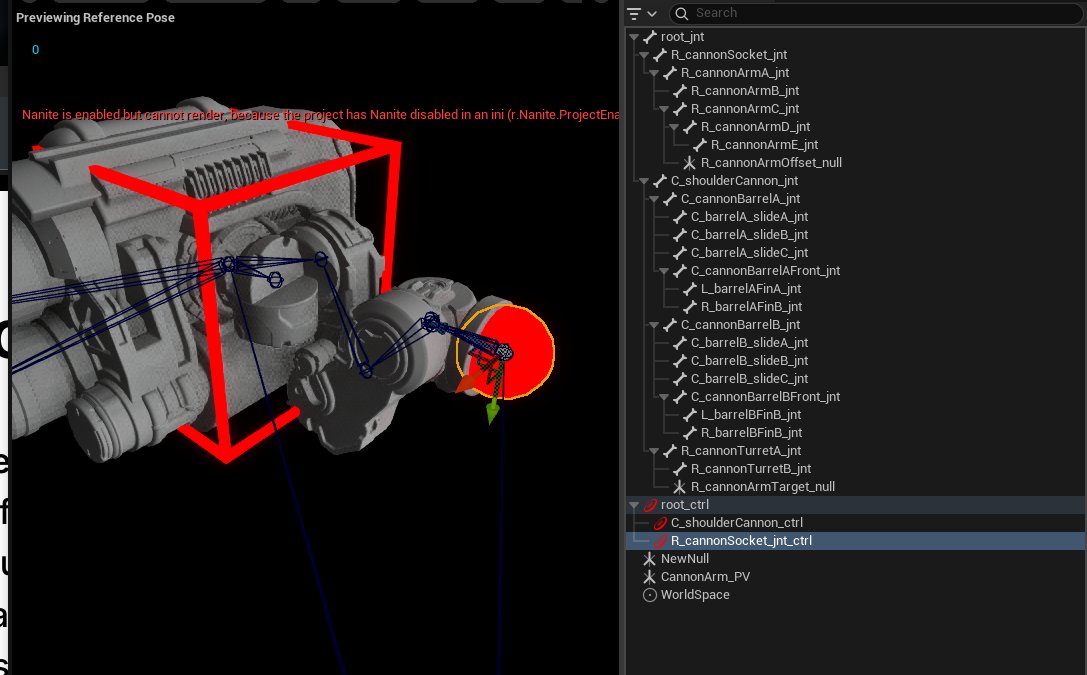This screenshot has height=675, width=1087.
Task: Collapse the C_cannonBarrelA_jnt node
Action: point(654,199)
